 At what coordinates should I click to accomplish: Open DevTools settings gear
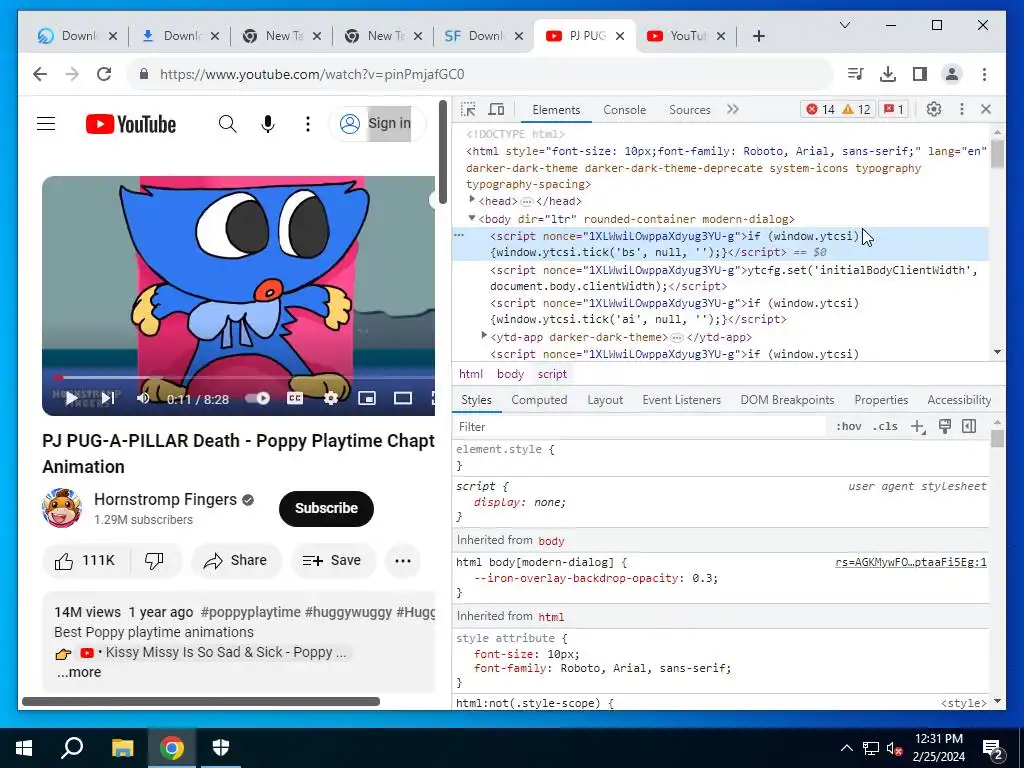(x=934, y=109)
